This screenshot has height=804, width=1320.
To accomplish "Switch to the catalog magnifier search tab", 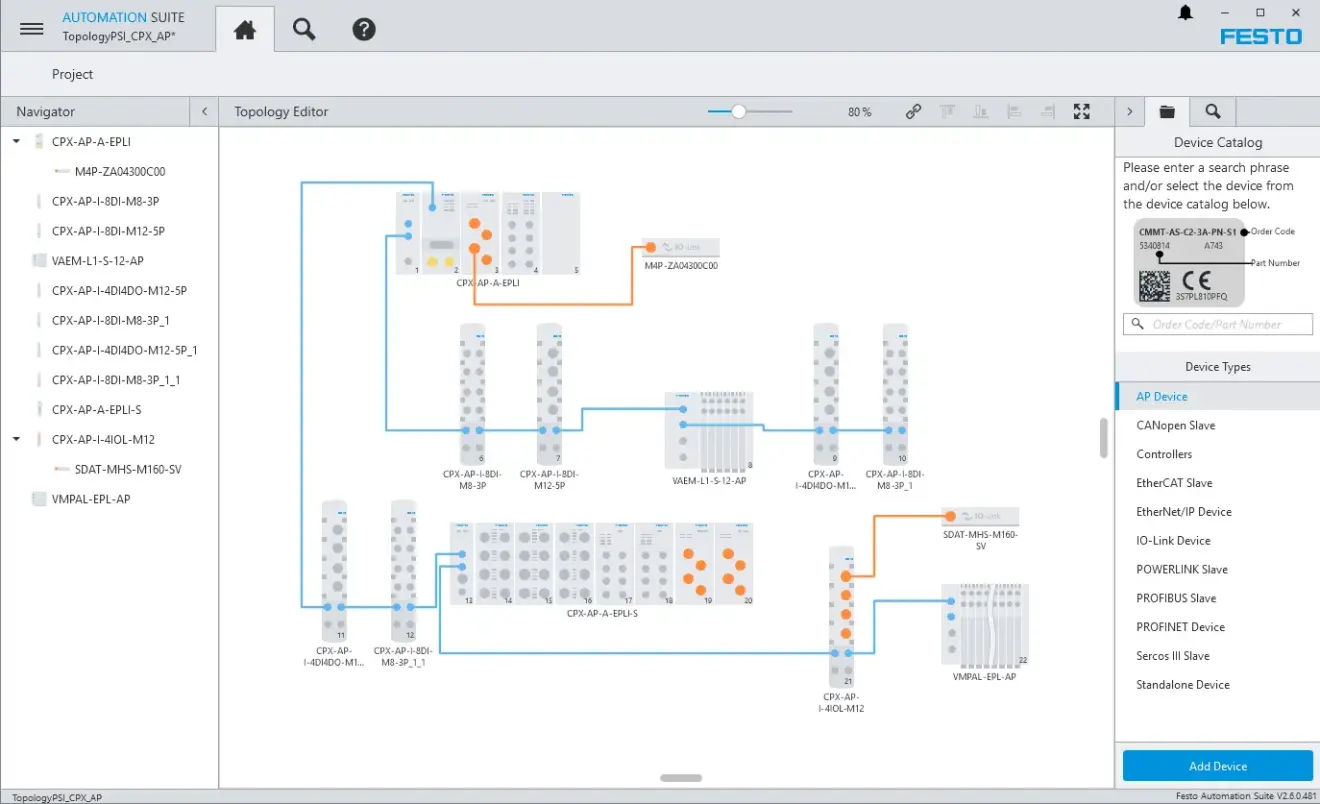I will coord(1213,112).
